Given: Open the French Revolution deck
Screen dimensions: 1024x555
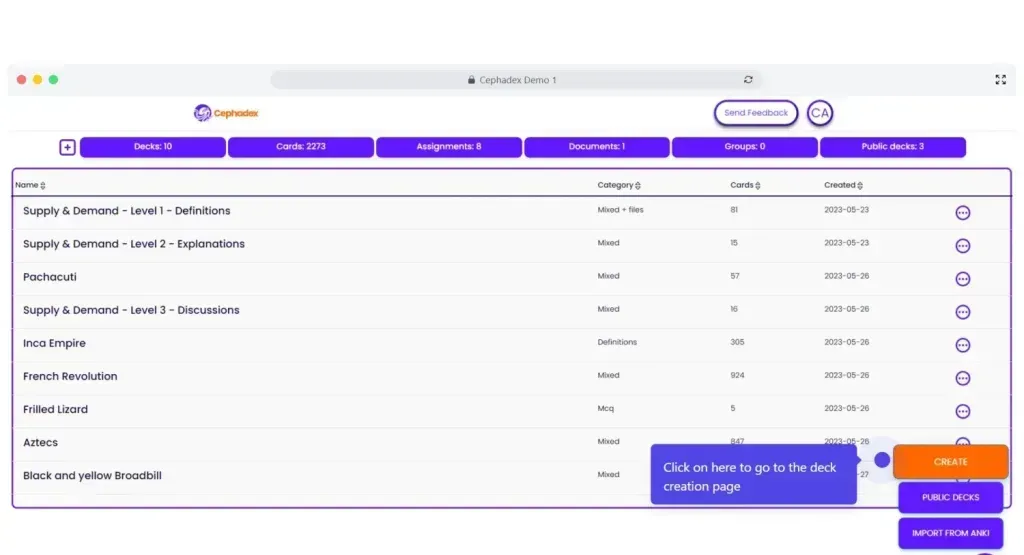Looking at the screenshot, I should tap(70, 376).
